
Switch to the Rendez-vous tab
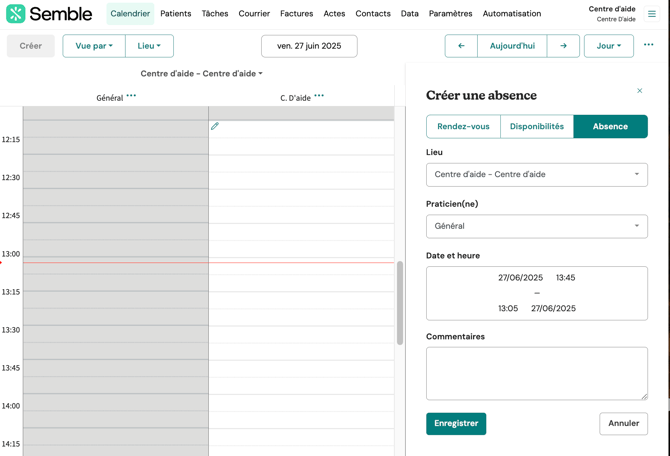(463, 127)
